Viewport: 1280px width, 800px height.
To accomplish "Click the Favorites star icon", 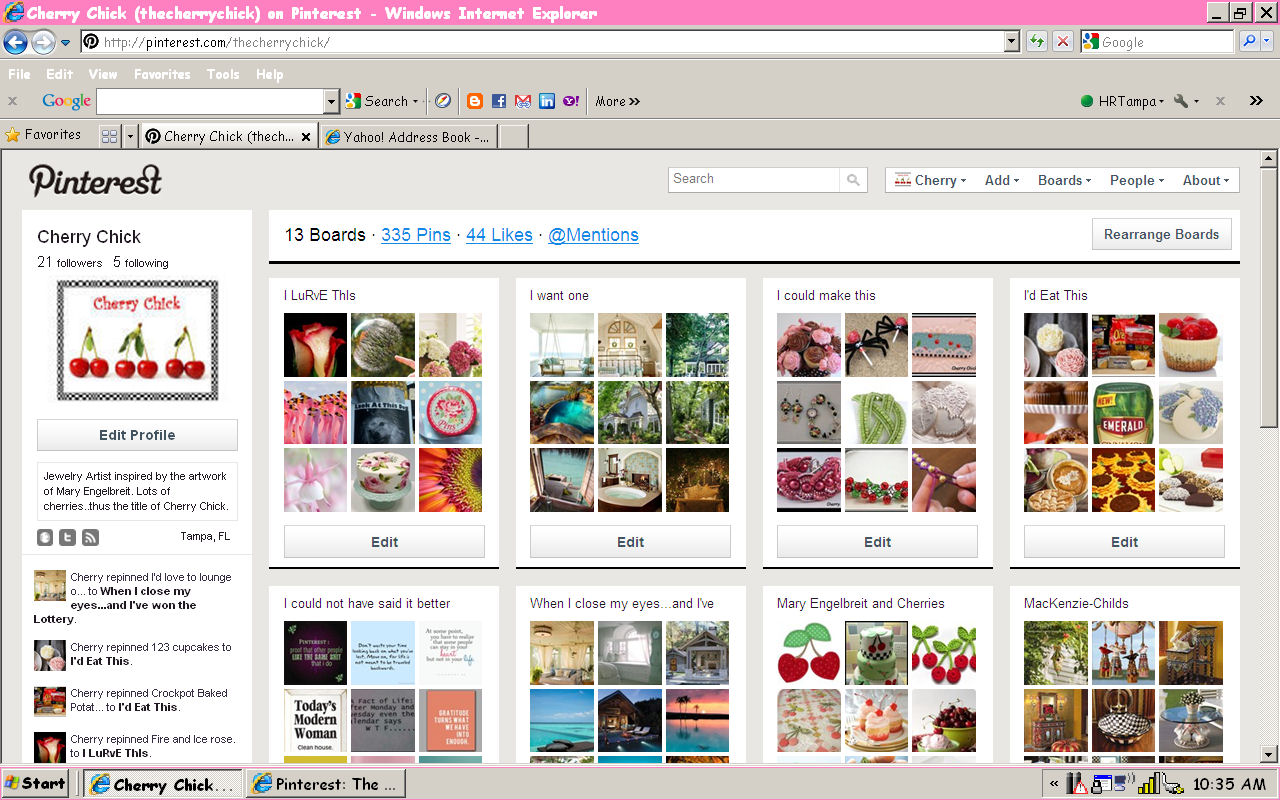I will 13,135.
